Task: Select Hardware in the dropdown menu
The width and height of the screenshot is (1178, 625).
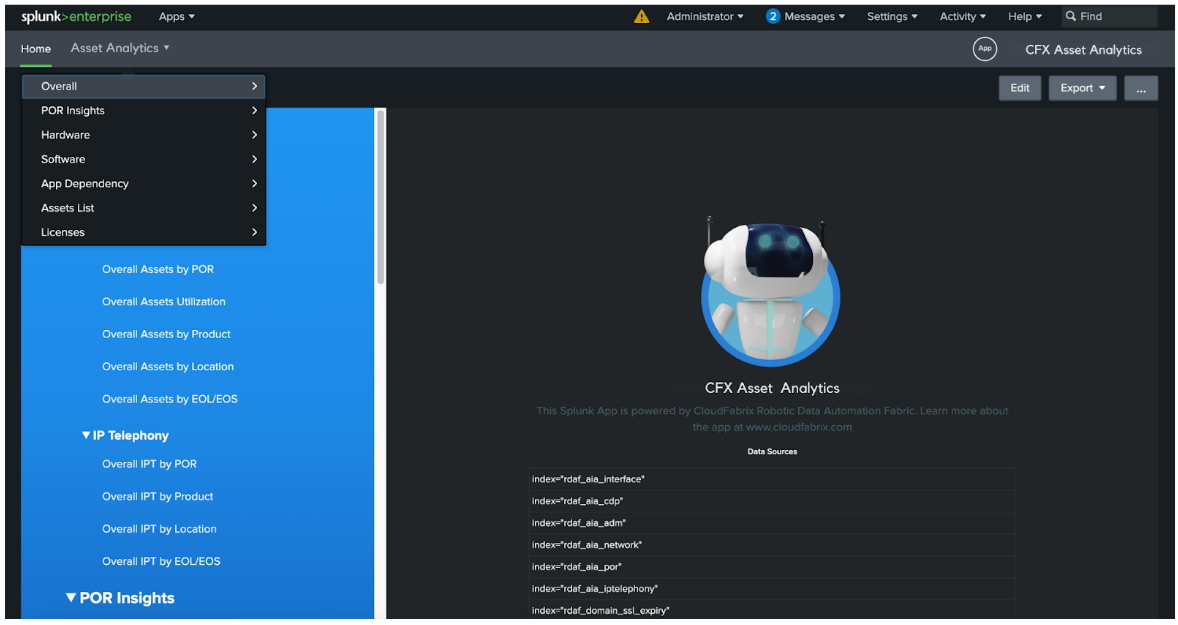Action: point(66,135)
